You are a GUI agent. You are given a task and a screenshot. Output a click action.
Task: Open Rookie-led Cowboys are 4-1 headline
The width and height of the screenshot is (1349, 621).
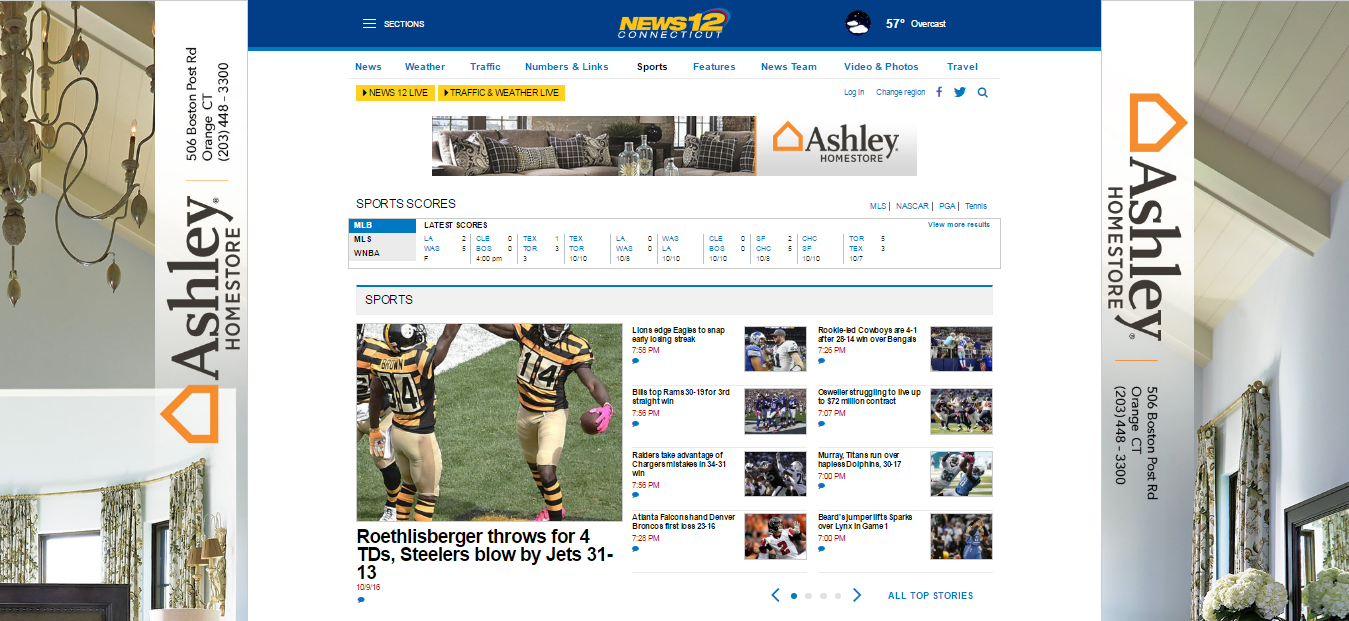(x=867, y=335)
